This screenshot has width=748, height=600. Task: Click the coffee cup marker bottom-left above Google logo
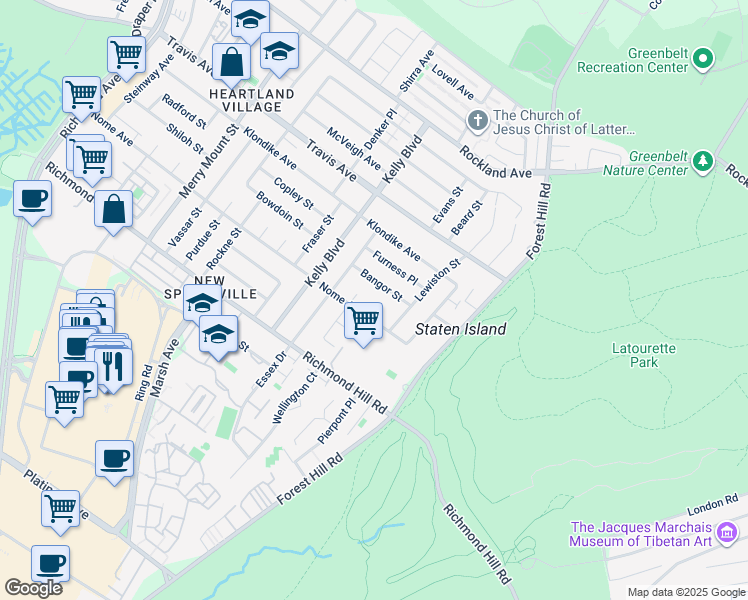pyautogui.click(x=50, y=563)
